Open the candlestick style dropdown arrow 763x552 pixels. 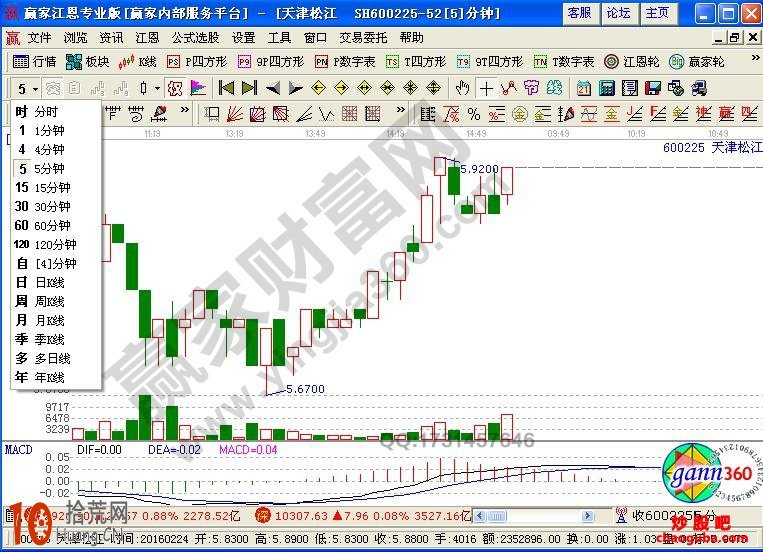[x=157, y=88]
